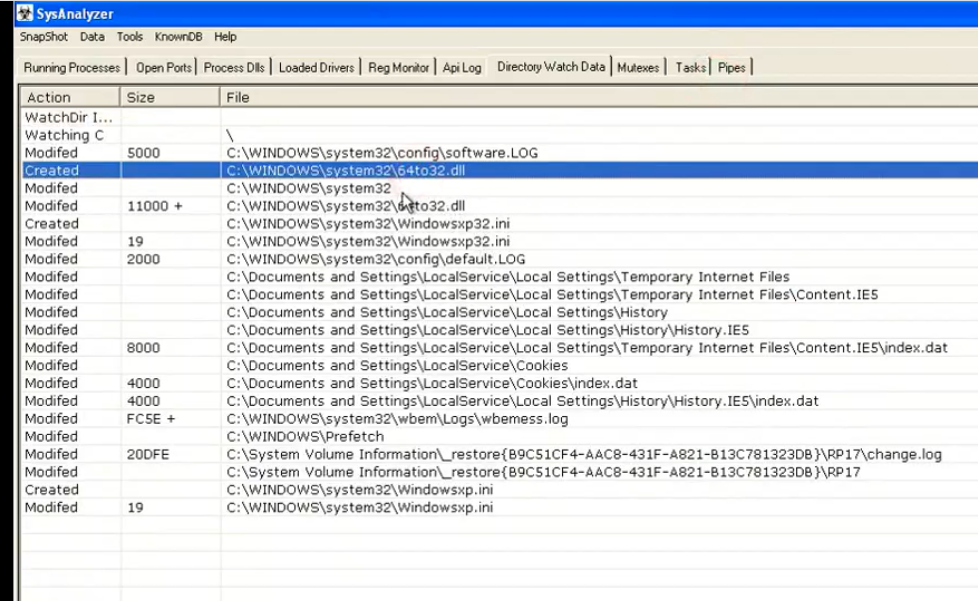Switch to the Running Processes tab

[72, 67]
